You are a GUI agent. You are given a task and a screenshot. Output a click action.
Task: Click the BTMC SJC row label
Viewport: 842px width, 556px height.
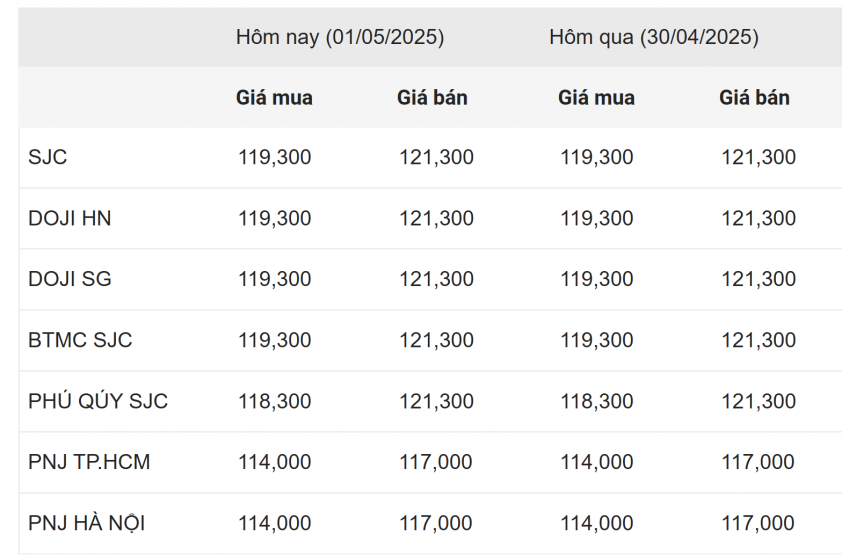coord(80,340)
